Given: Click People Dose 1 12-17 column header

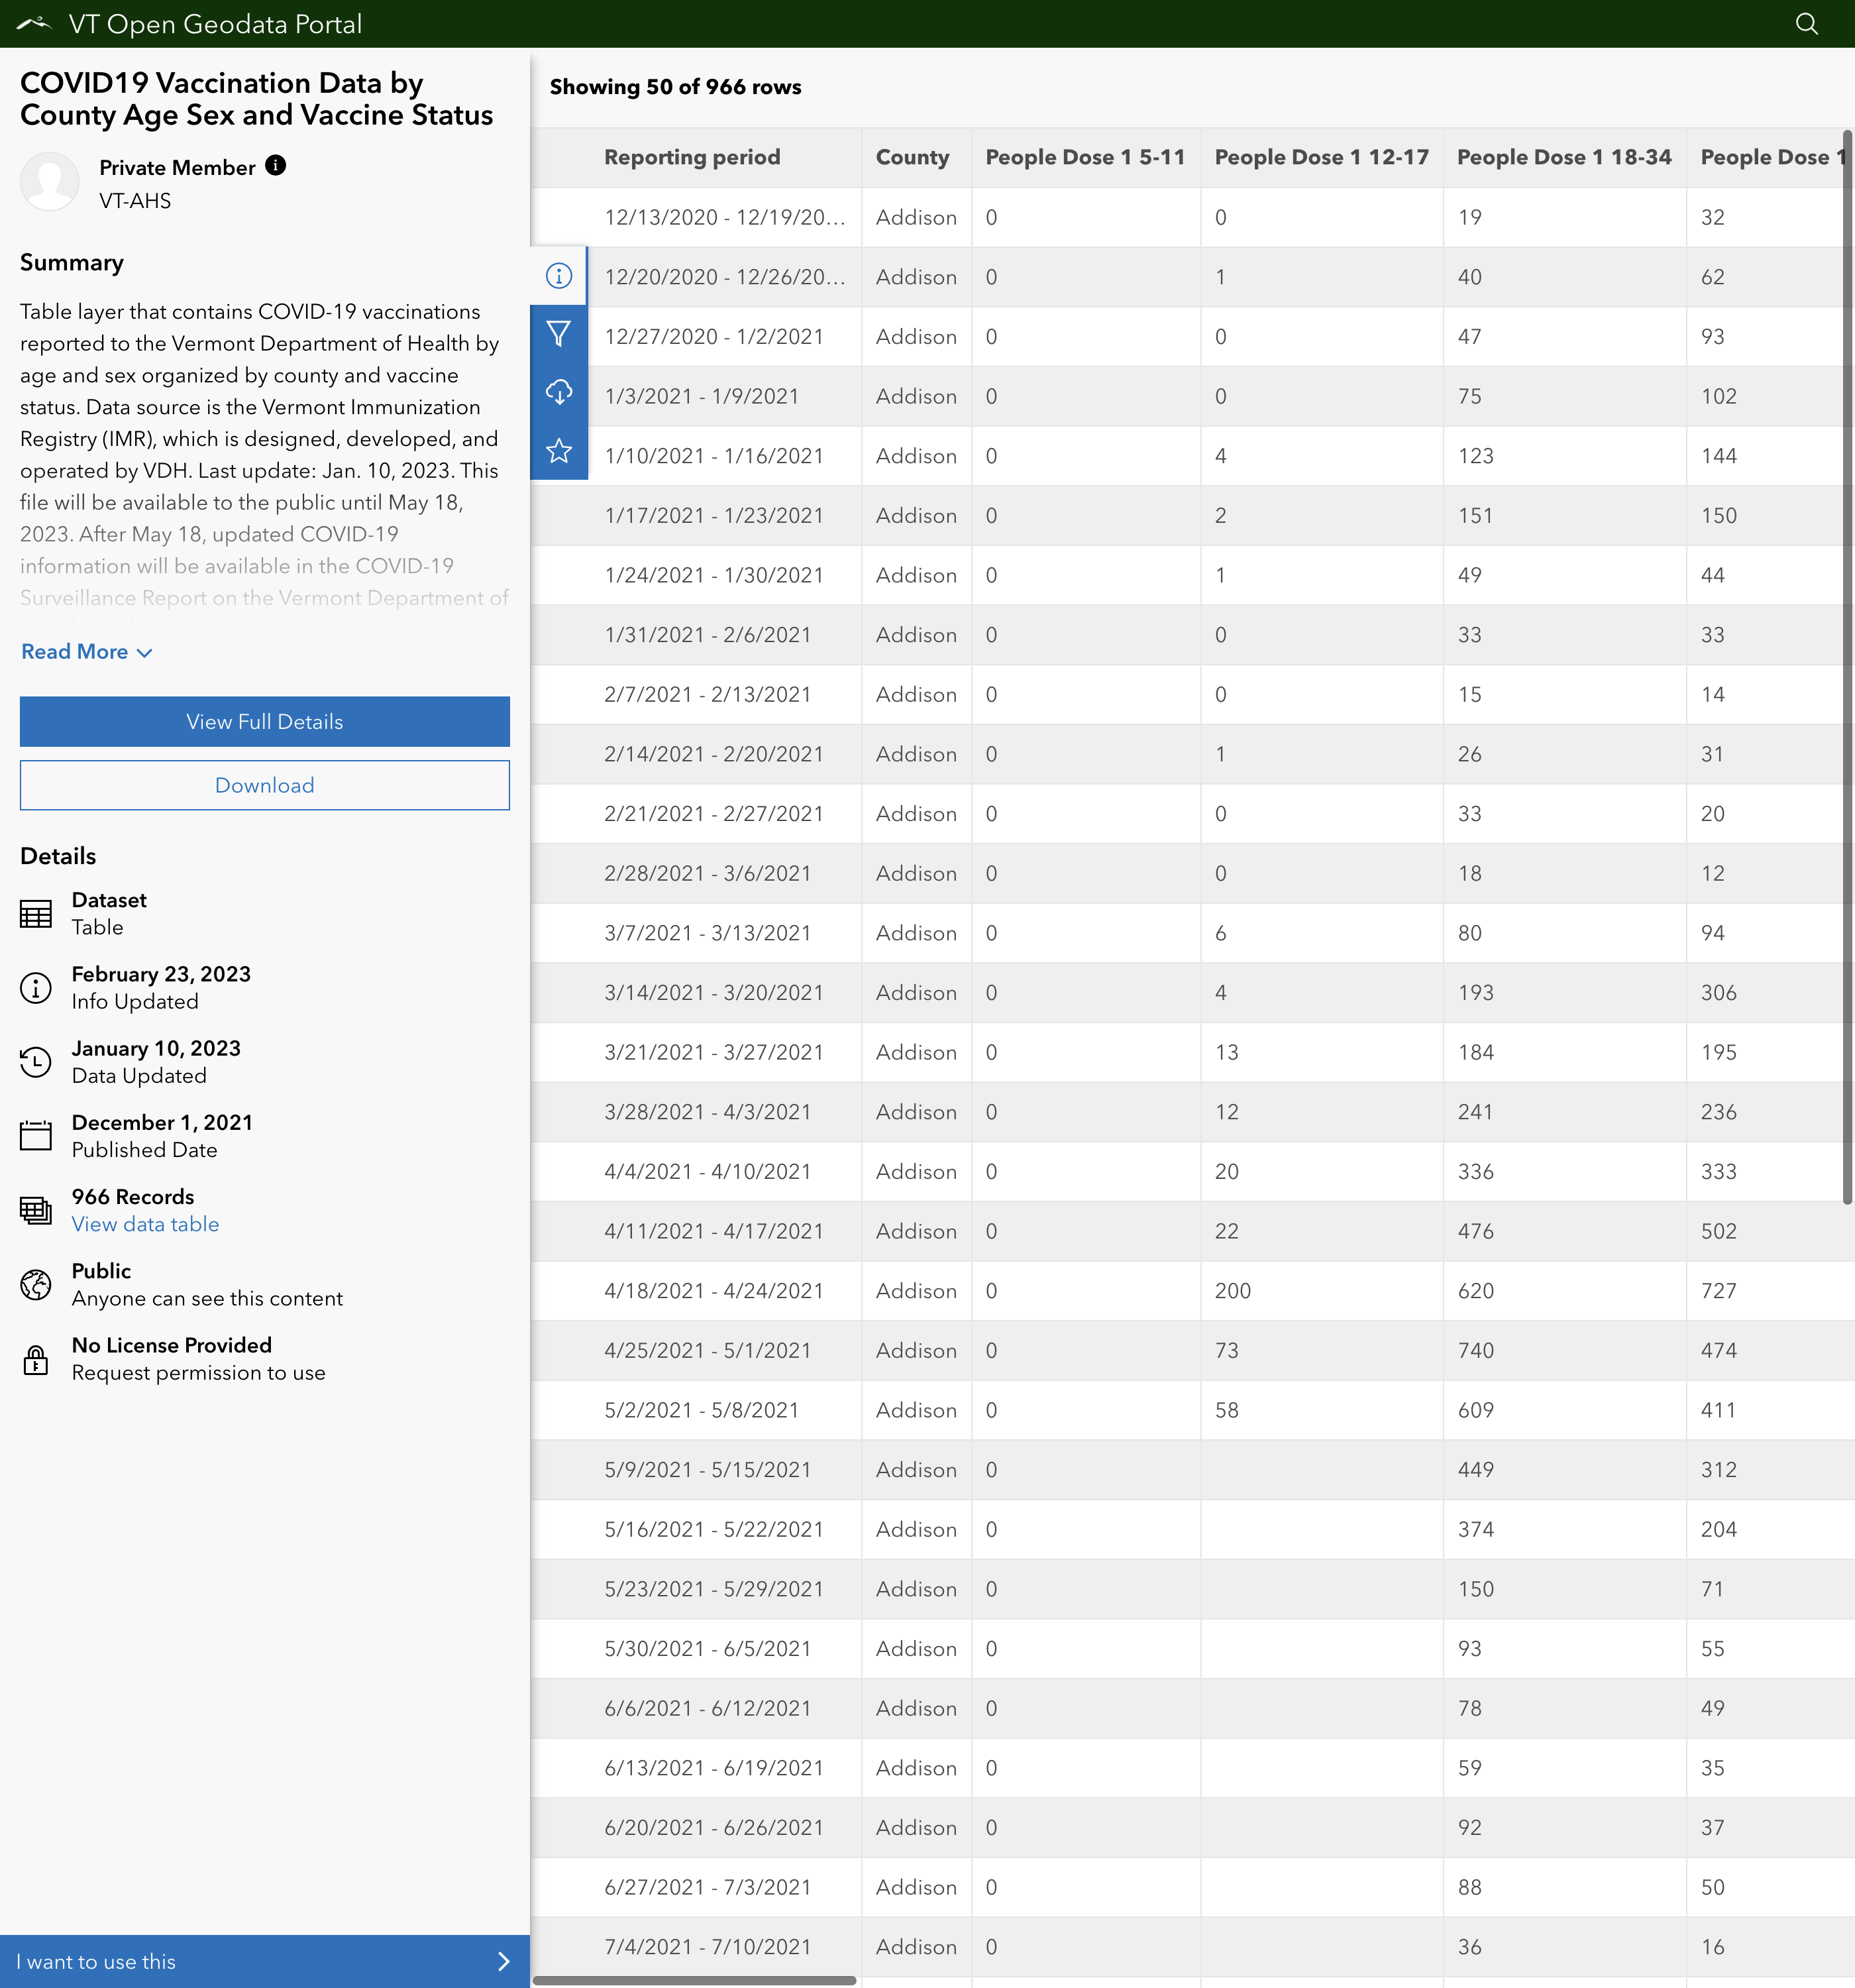Looking at the screenshot, I should (x=1321, y=157).
